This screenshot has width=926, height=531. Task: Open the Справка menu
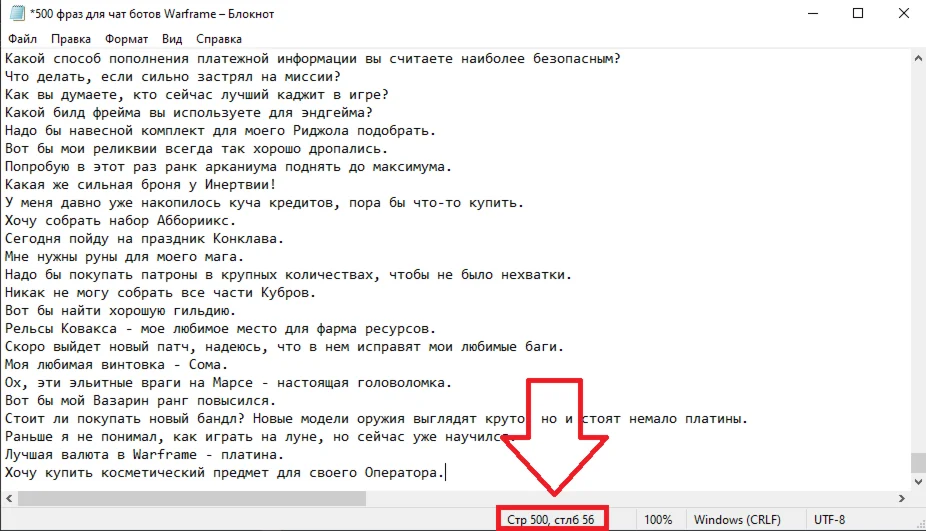coord(219,39)
